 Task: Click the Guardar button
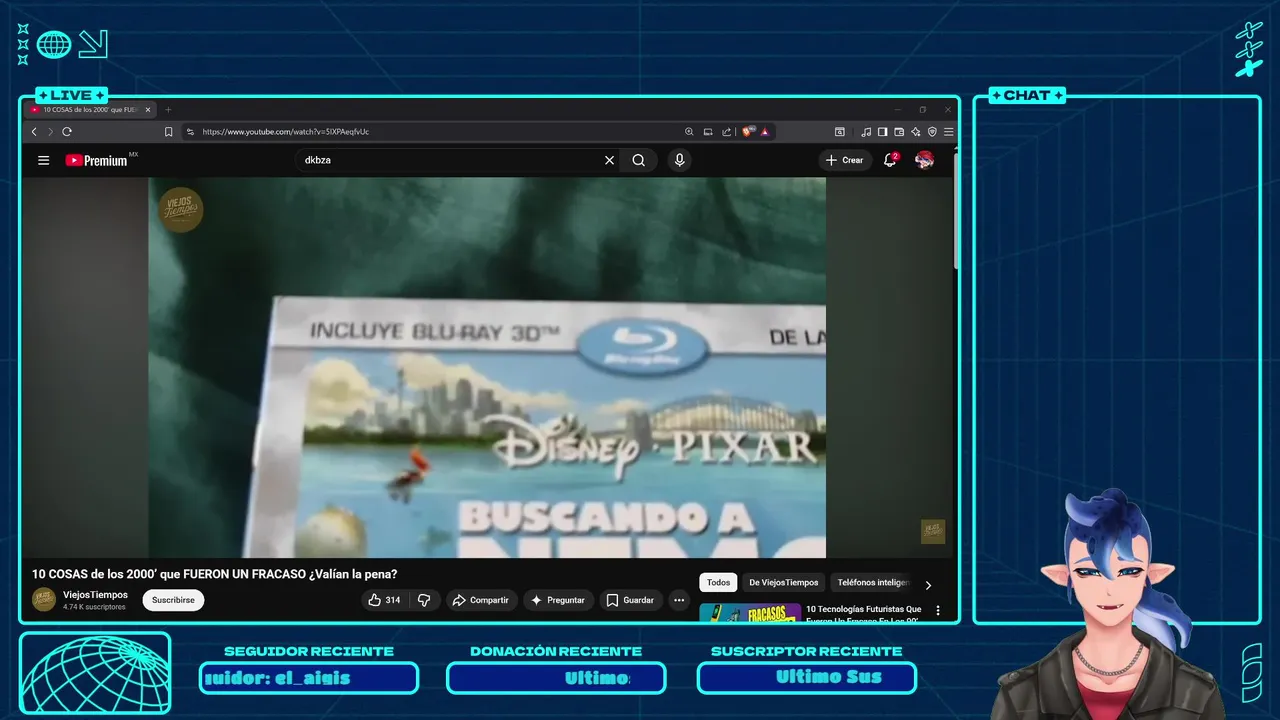click(x=630, y=600)
